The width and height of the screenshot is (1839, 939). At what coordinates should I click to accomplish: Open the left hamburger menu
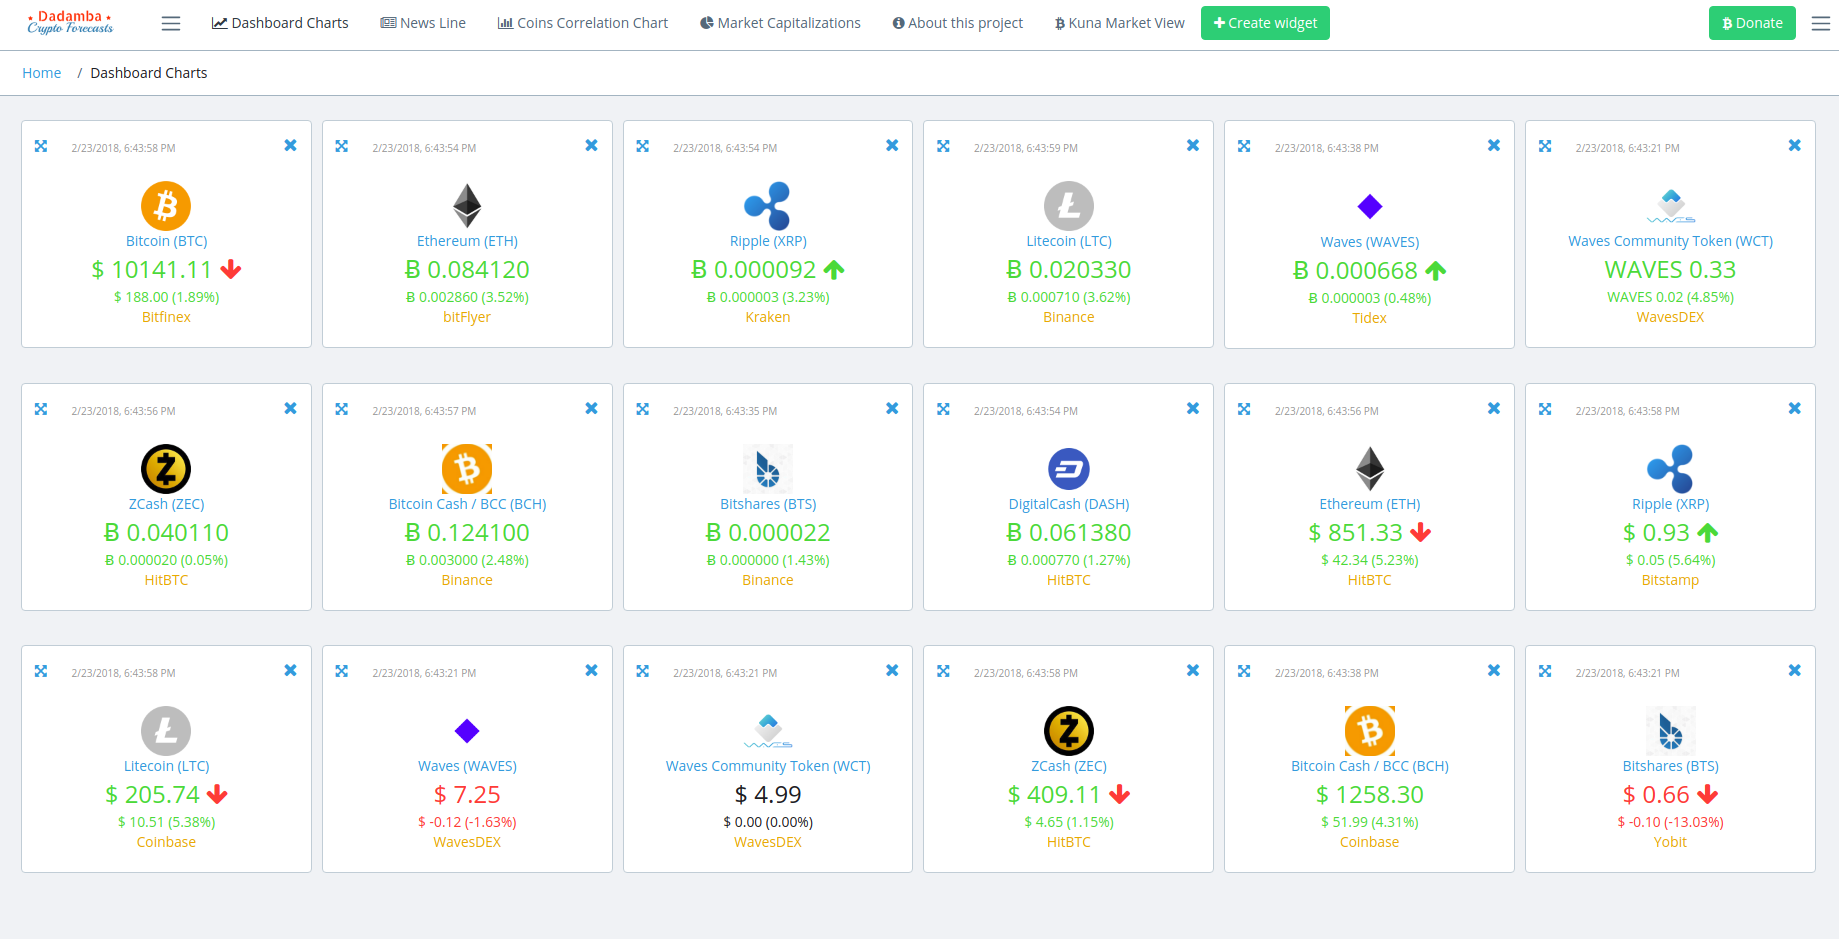(170, 22)
